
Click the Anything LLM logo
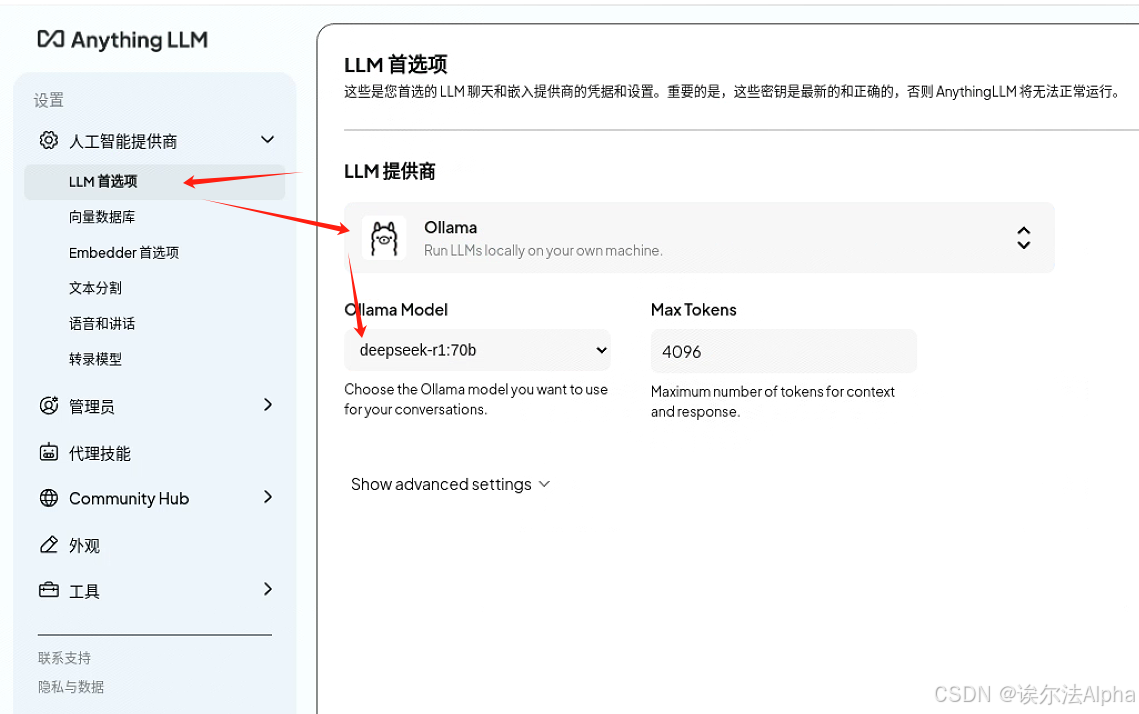(x=122, y=39)
